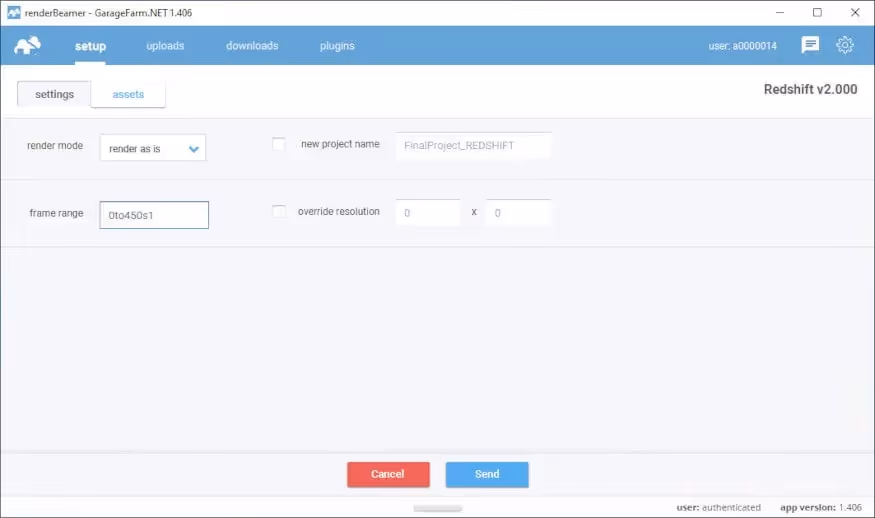
Task: Open the render mode dropdown
Action: click(153, 148)
